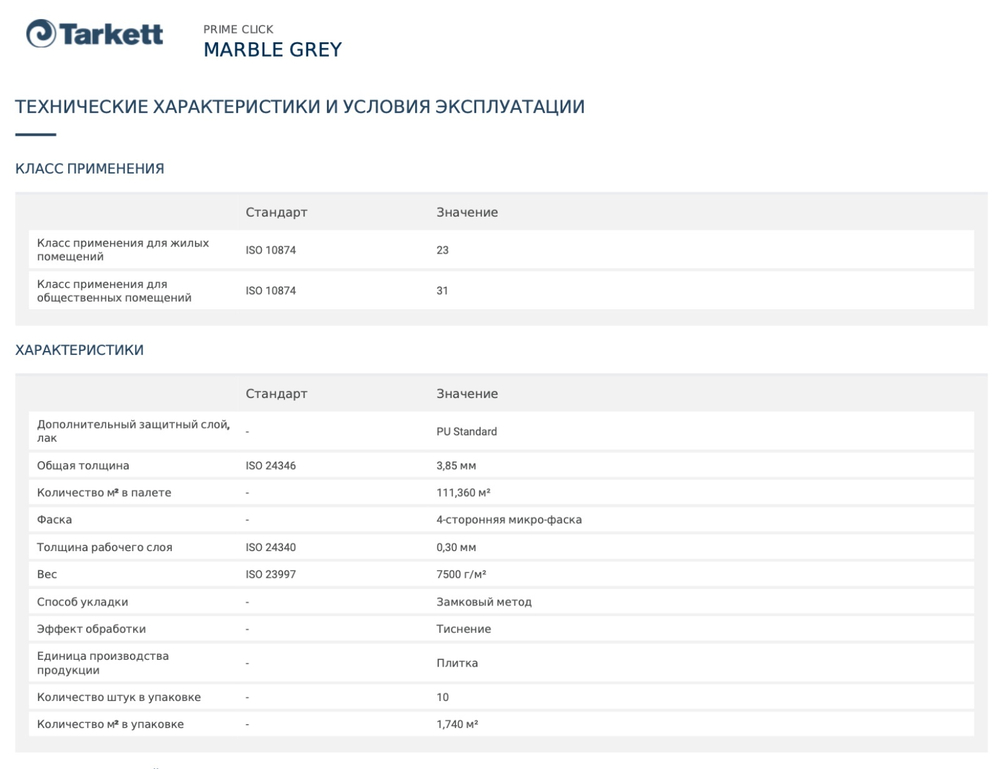This screenshot has height=769, width=1000.
Task: Click the Вес row value 7500 г/м²
Action: (461, 574)
